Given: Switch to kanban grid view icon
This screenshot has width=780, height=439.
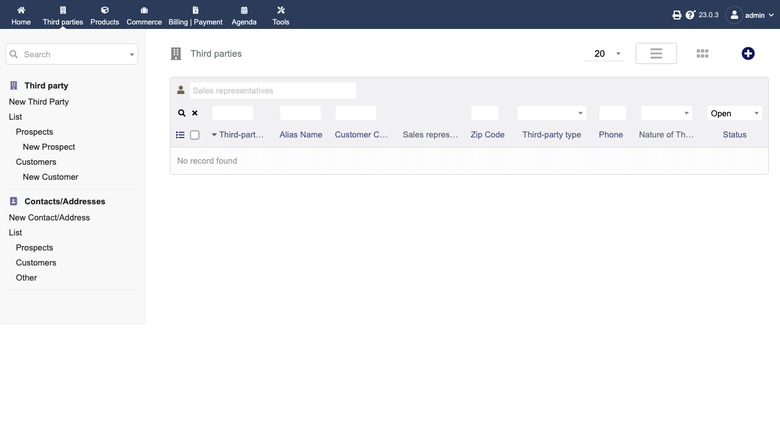Looking at the screenshot, I should [x=702, y=53].
